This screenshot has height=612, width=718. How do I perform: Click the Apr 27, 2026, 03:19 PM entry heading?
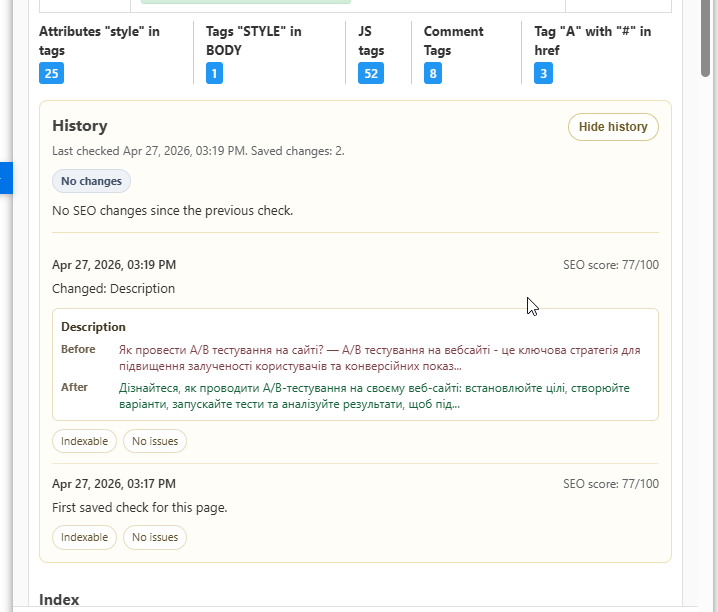click(x=114, y=265)
